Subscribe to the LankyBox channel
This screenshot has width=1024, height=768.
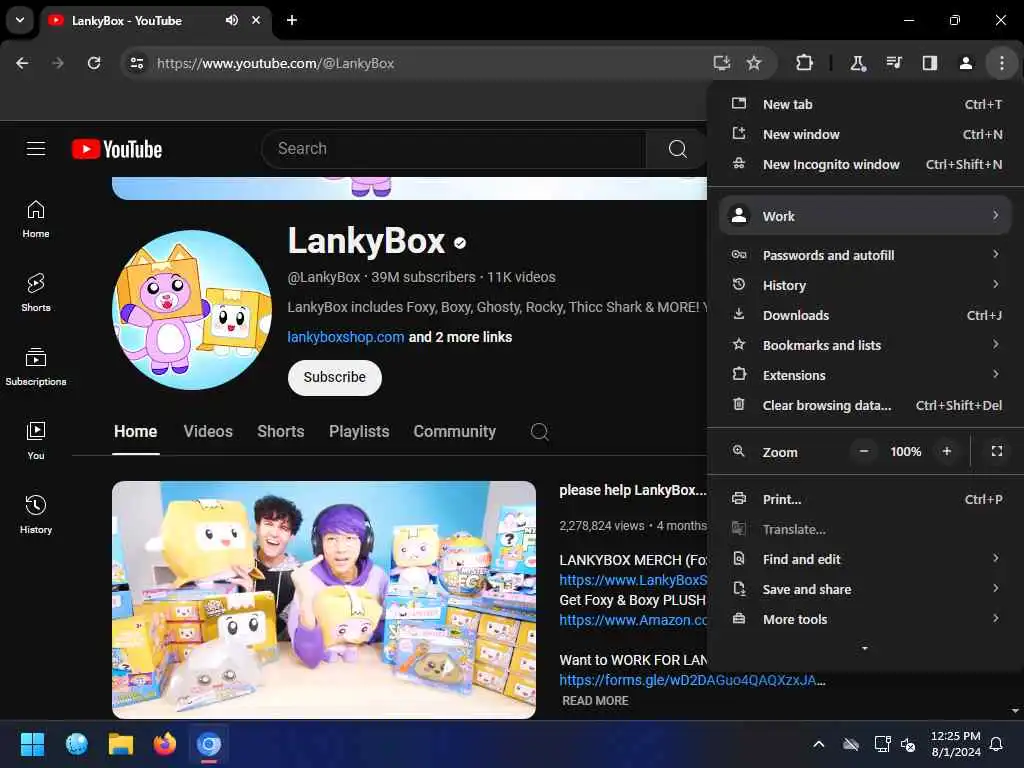(x=334, y=377)
